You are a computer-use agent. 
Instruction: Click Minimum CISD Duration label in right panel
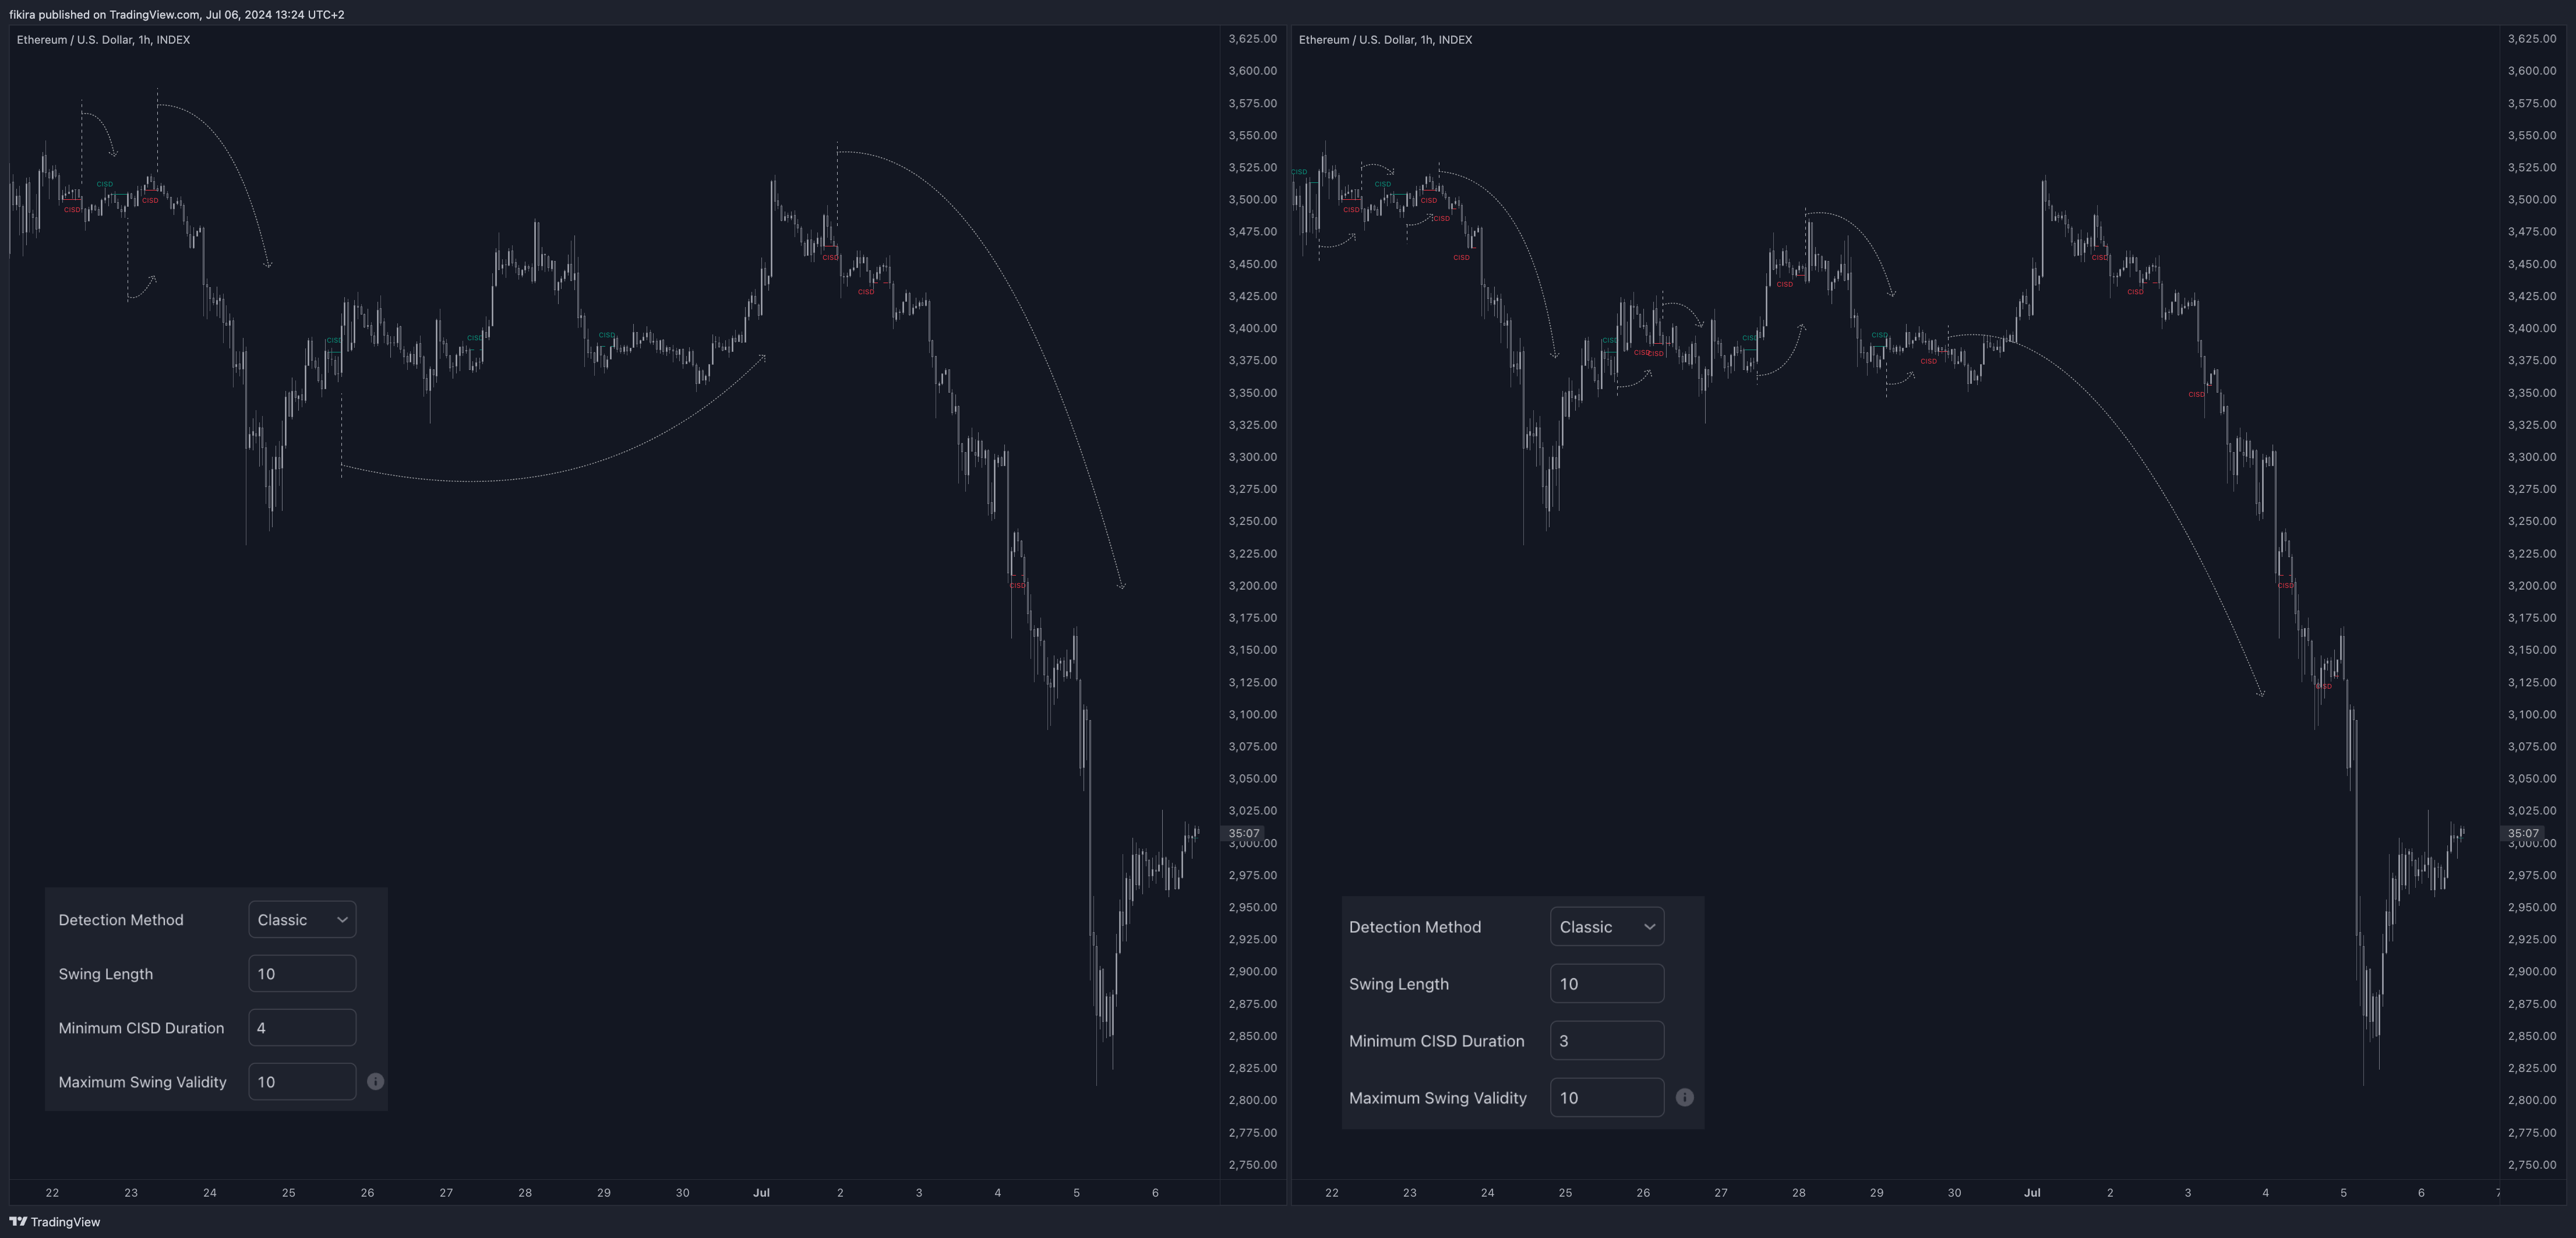pyautogui.click(x=1436, y=1041)
